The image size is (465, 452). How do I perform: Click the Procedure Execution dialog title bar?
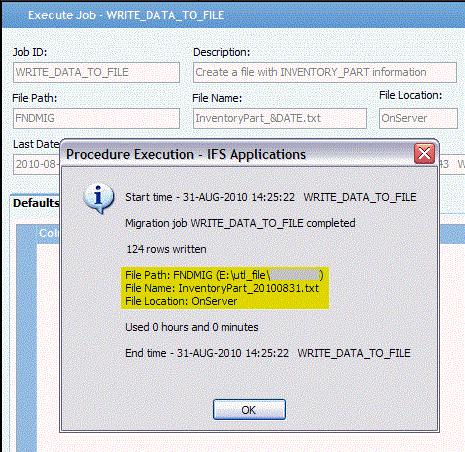click(x=237, y=154)
